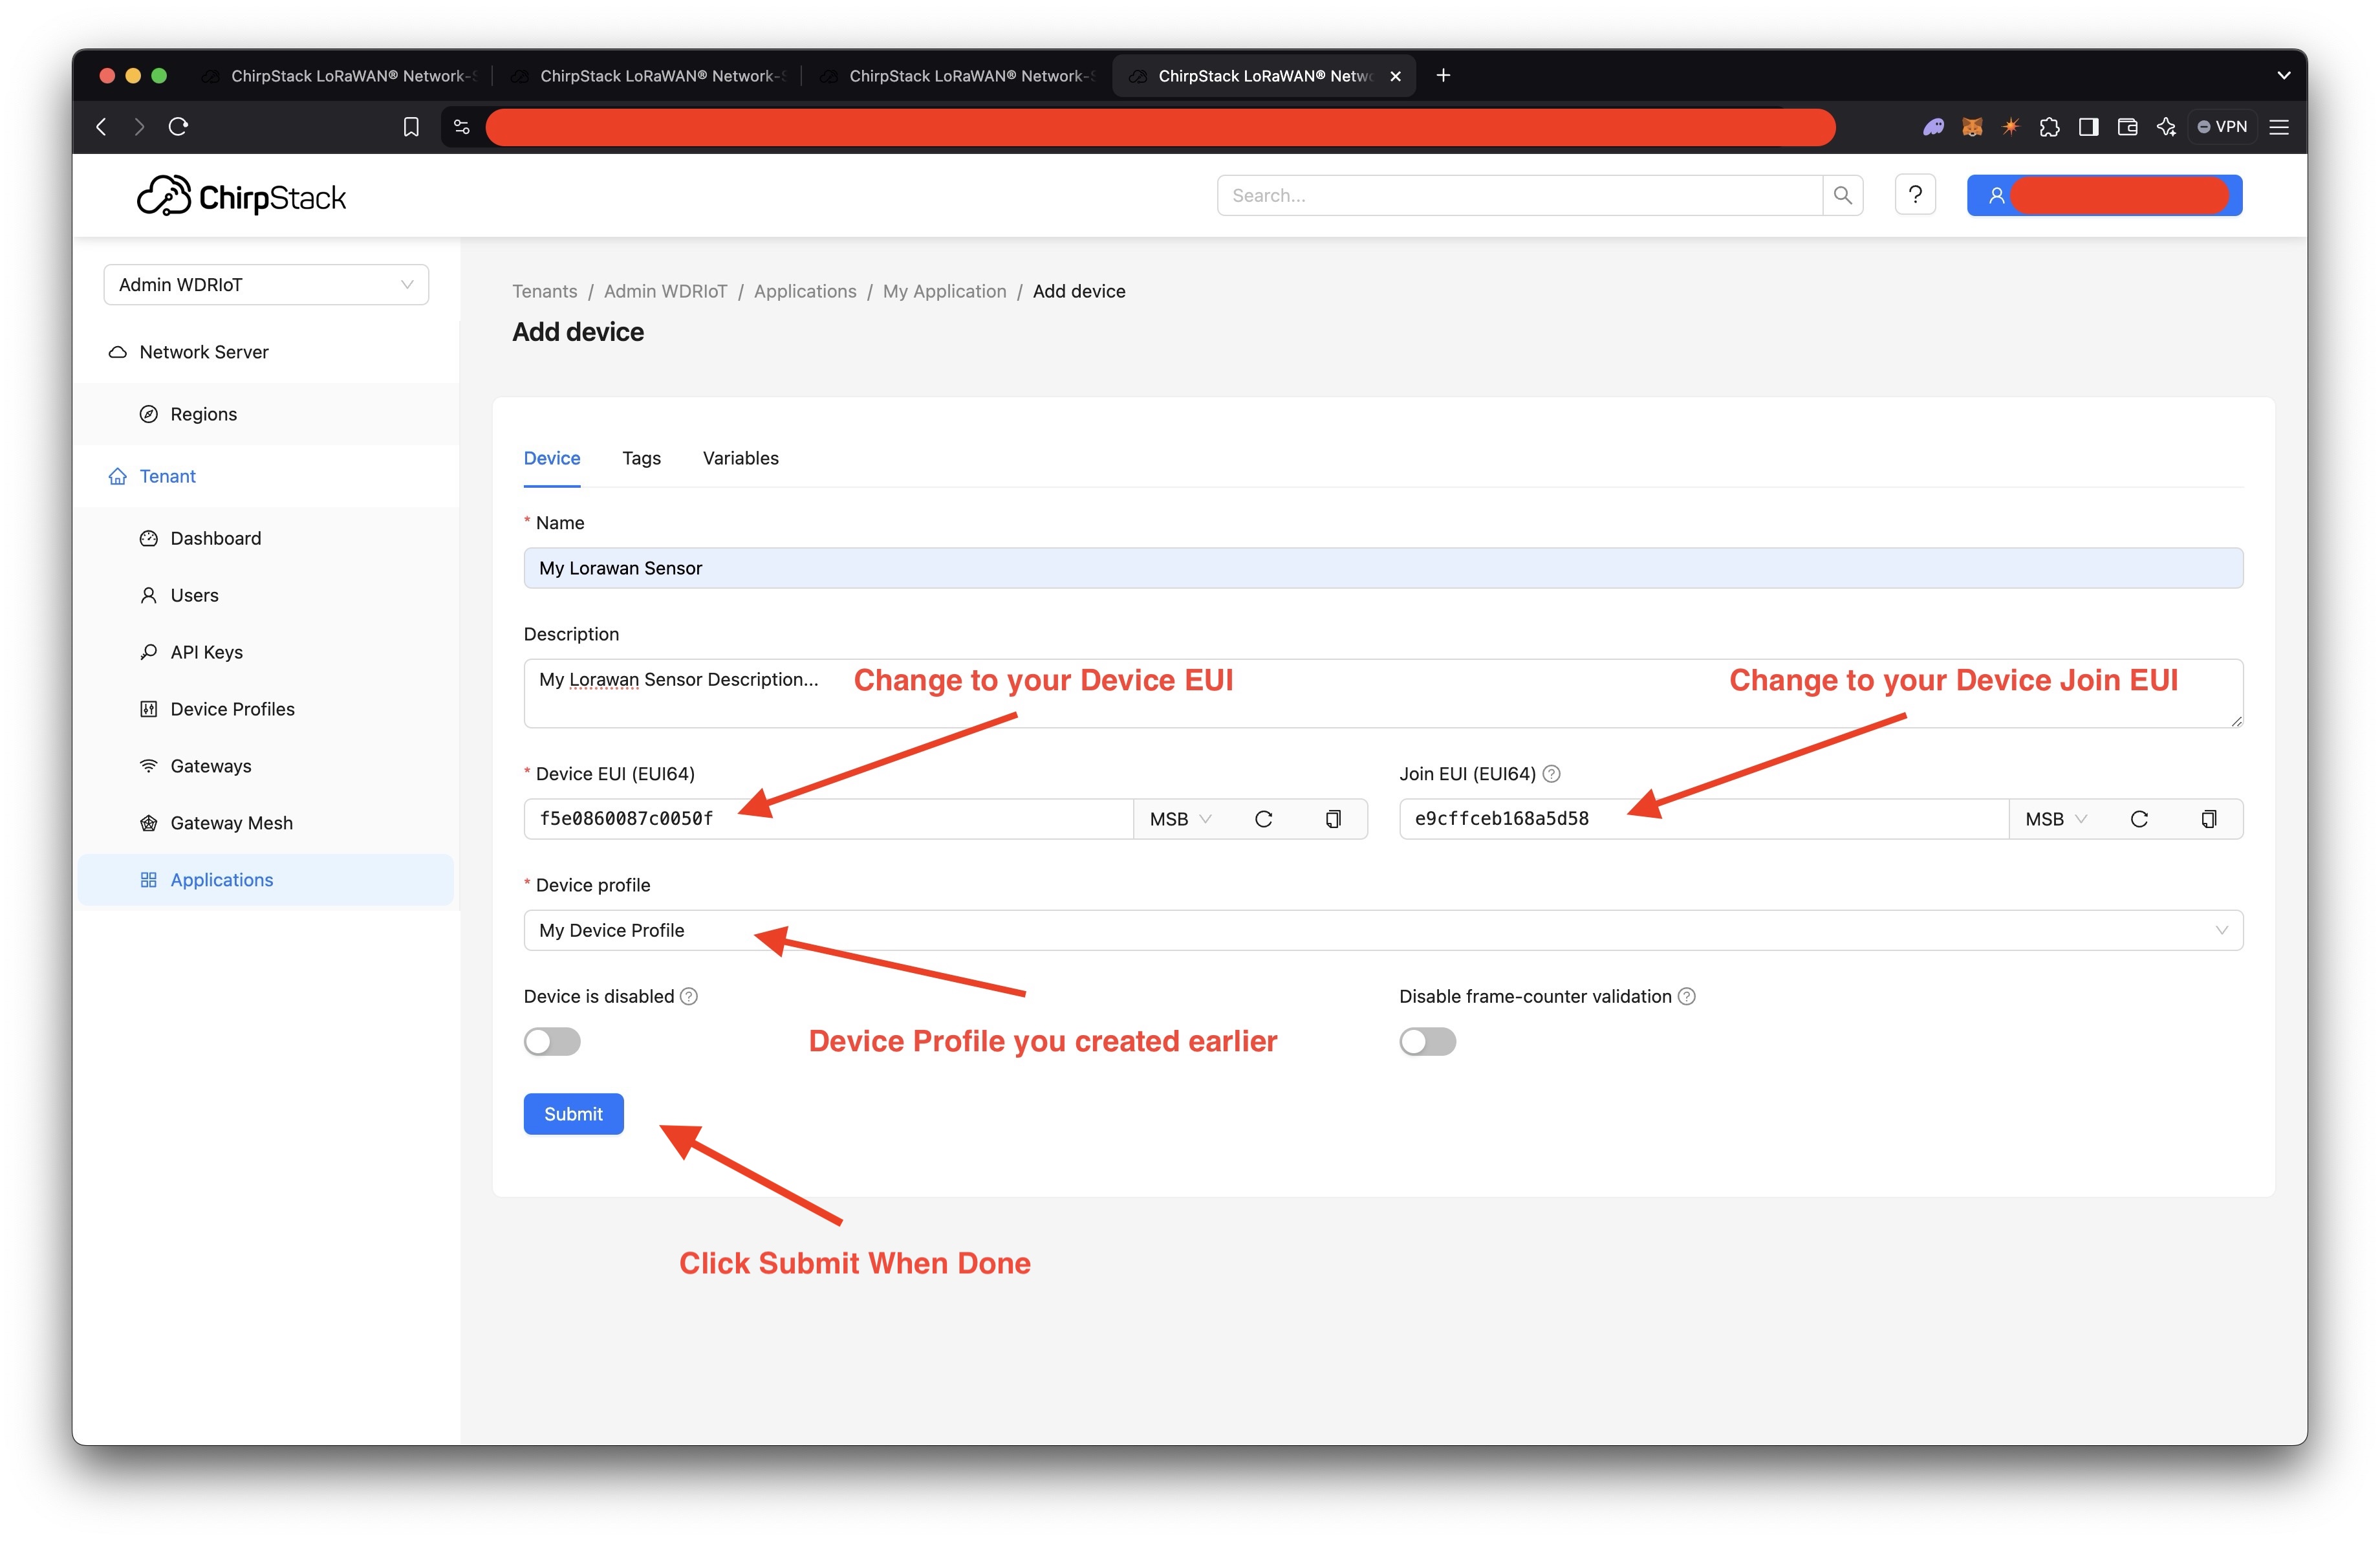Select the Device tab
The height and width of the screenshot is (1541, 2380).
click(552, 458)
